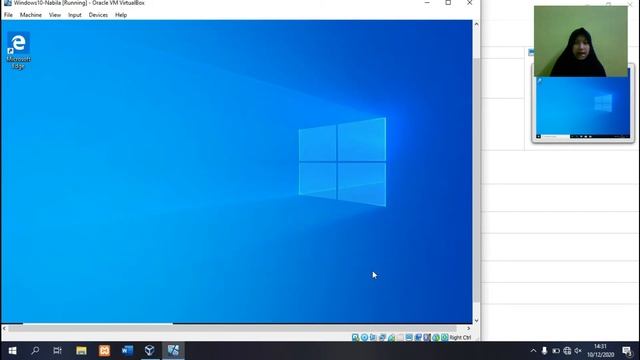Click the USB devices status icon
Image resolution: width=640 pixels, height=360 pixels.
tap(391, 338)
